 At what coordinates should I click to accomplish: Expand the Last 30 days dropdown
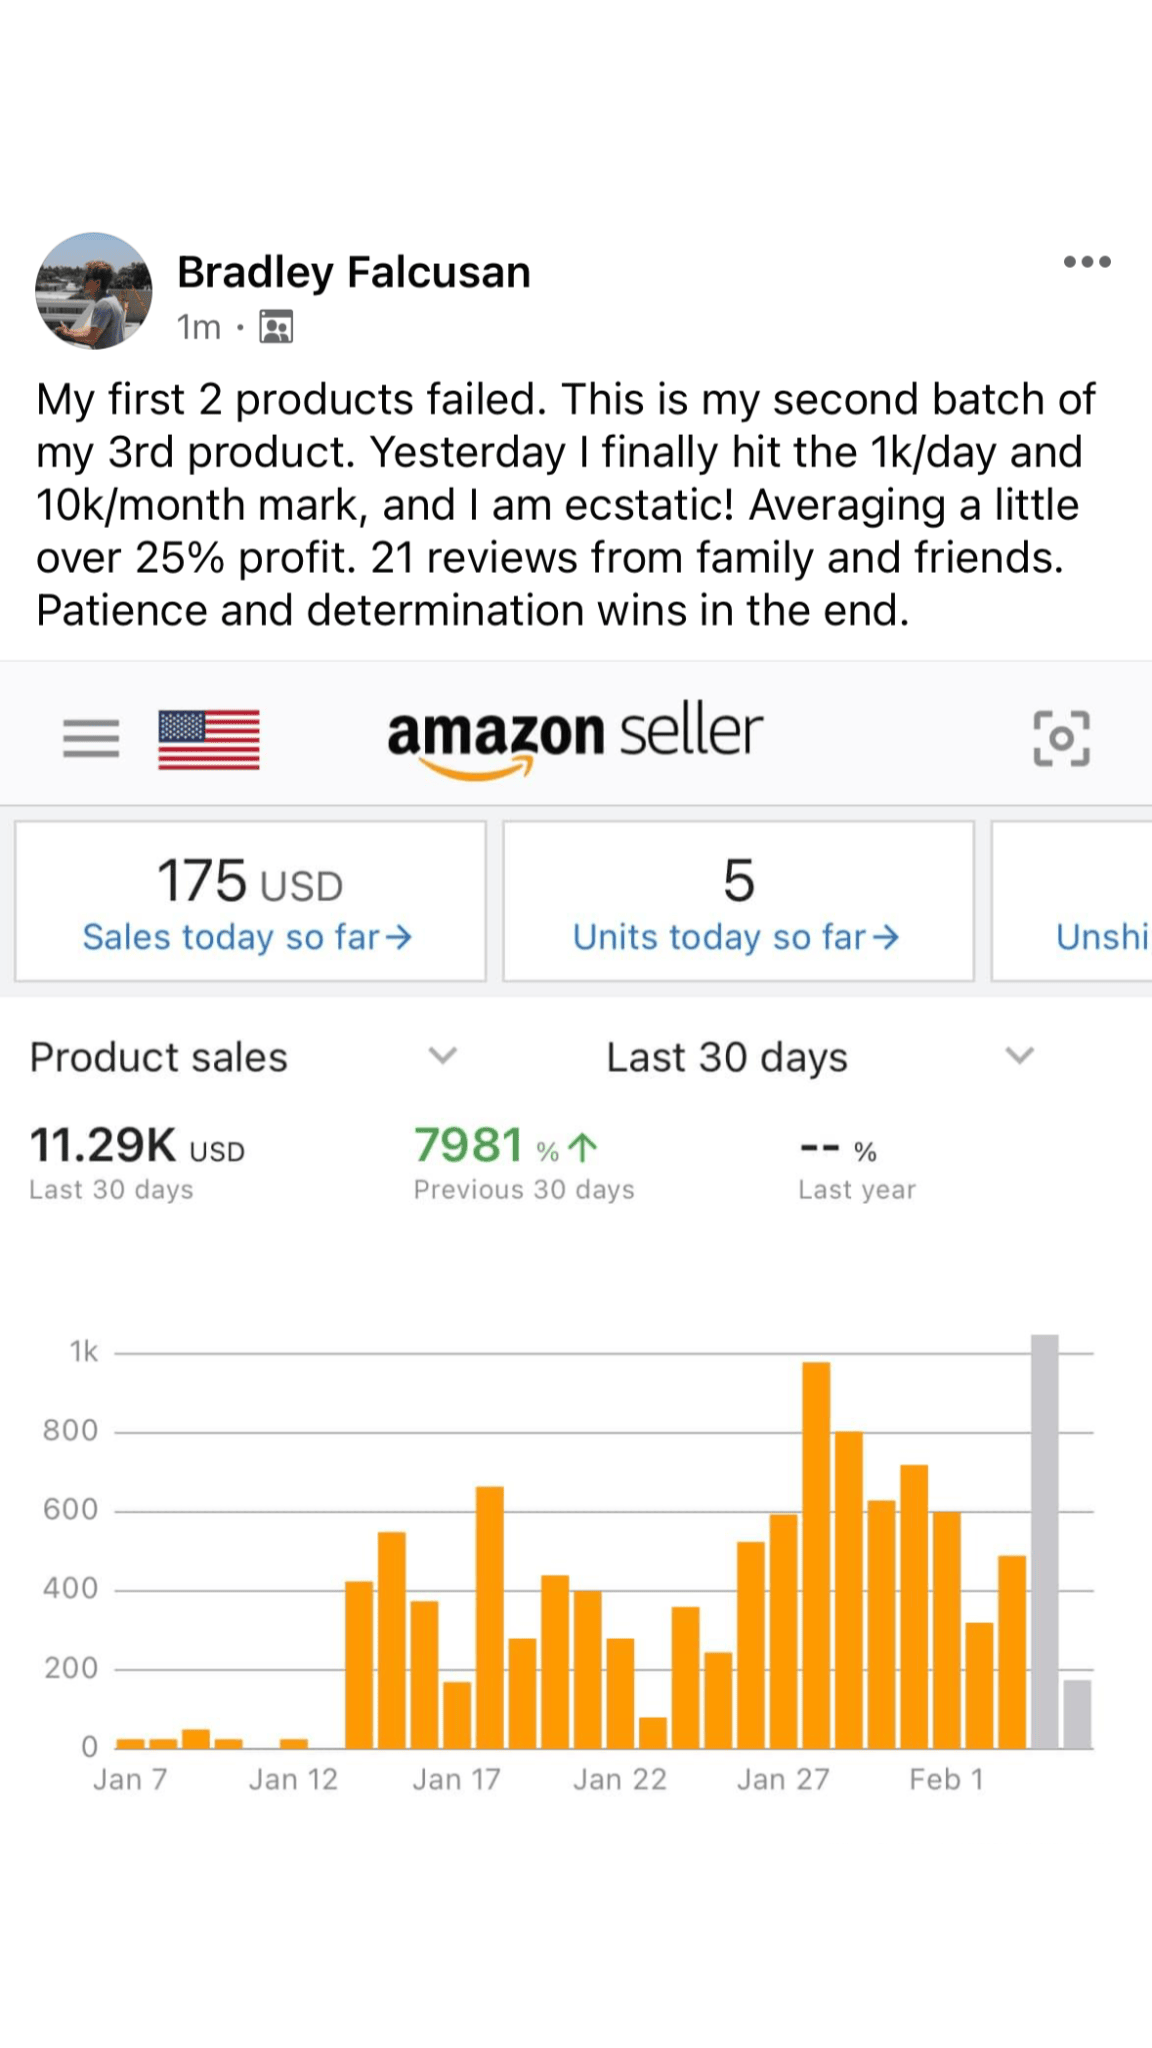coord(1019,1056)
